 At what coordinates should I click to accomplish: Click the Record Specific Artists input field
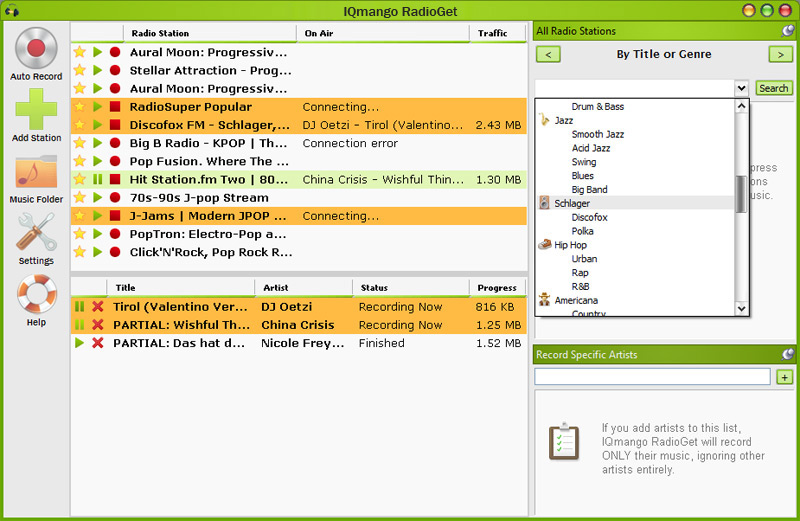coord(652,377)
